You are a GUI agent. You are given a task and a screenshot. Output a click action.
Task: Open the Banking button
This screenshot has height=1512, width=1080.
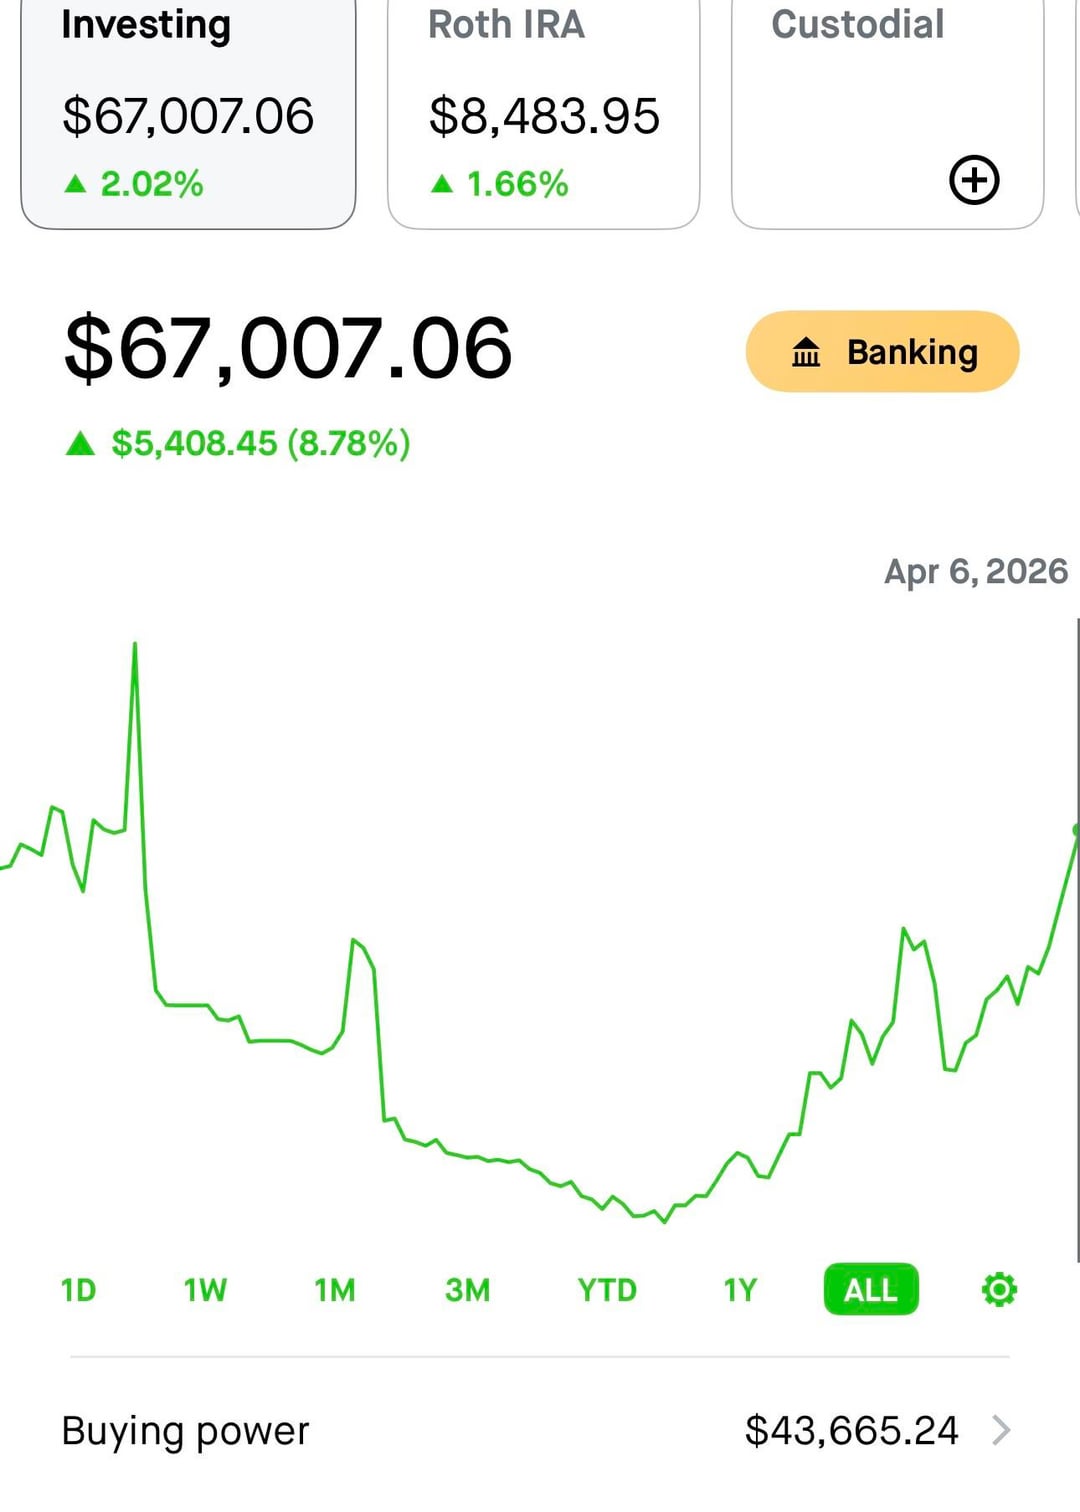882,352
